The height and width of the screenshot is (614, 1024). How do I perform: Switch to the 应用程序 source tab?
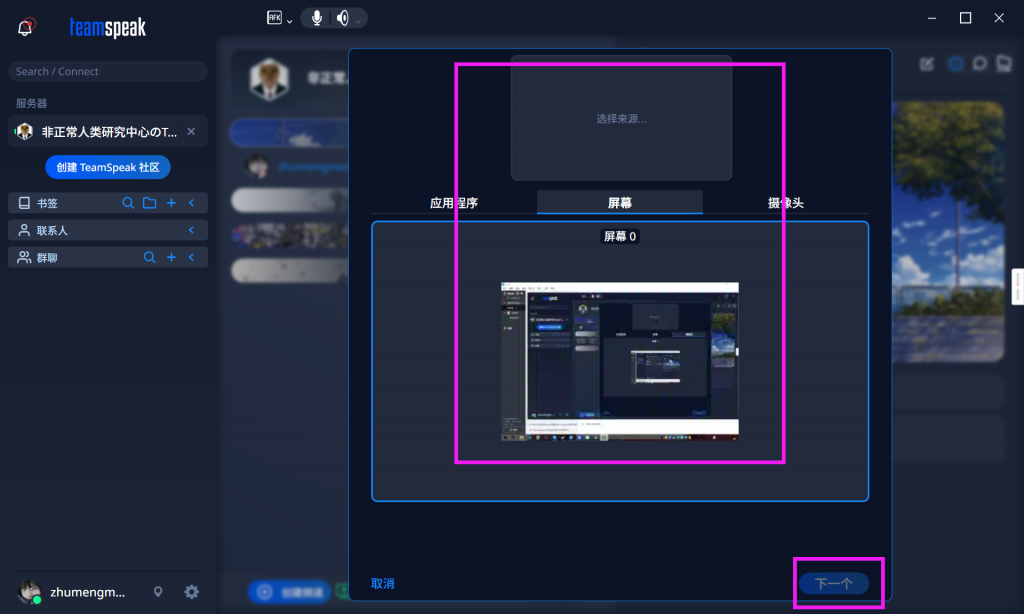tap(454, 203)
